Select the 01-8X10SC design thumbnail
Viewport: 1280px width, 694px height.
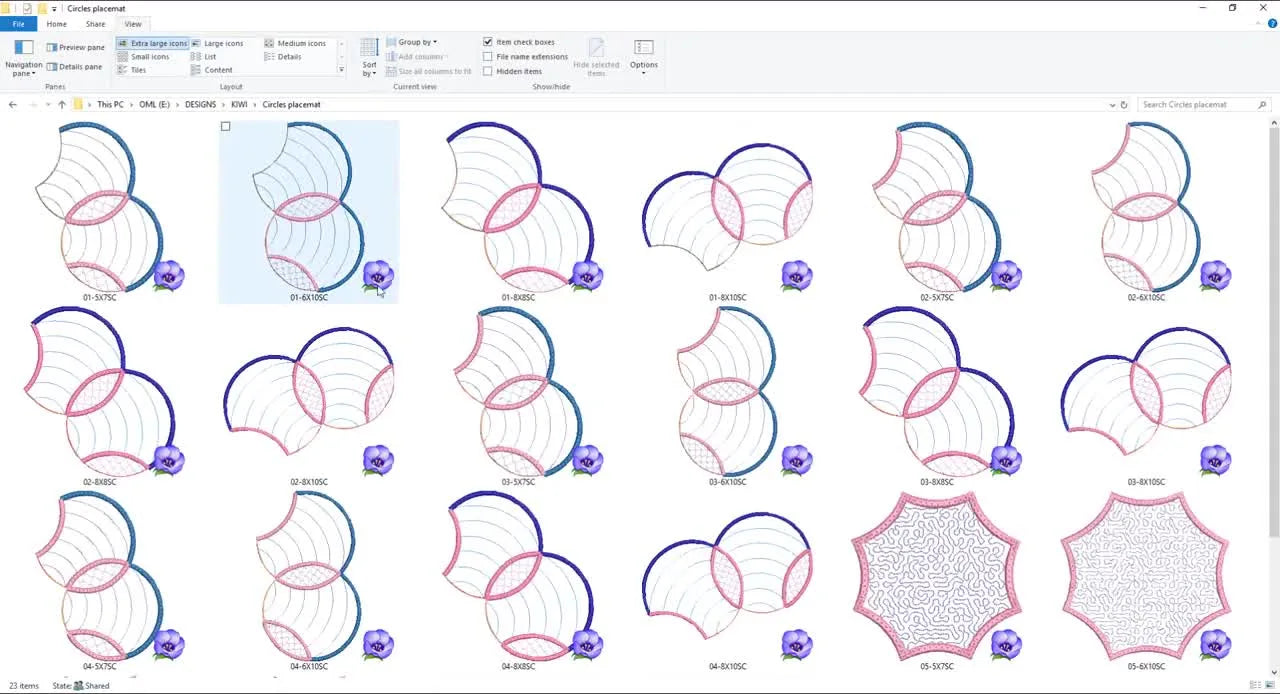pyautogui.click(x=728, y=205)
